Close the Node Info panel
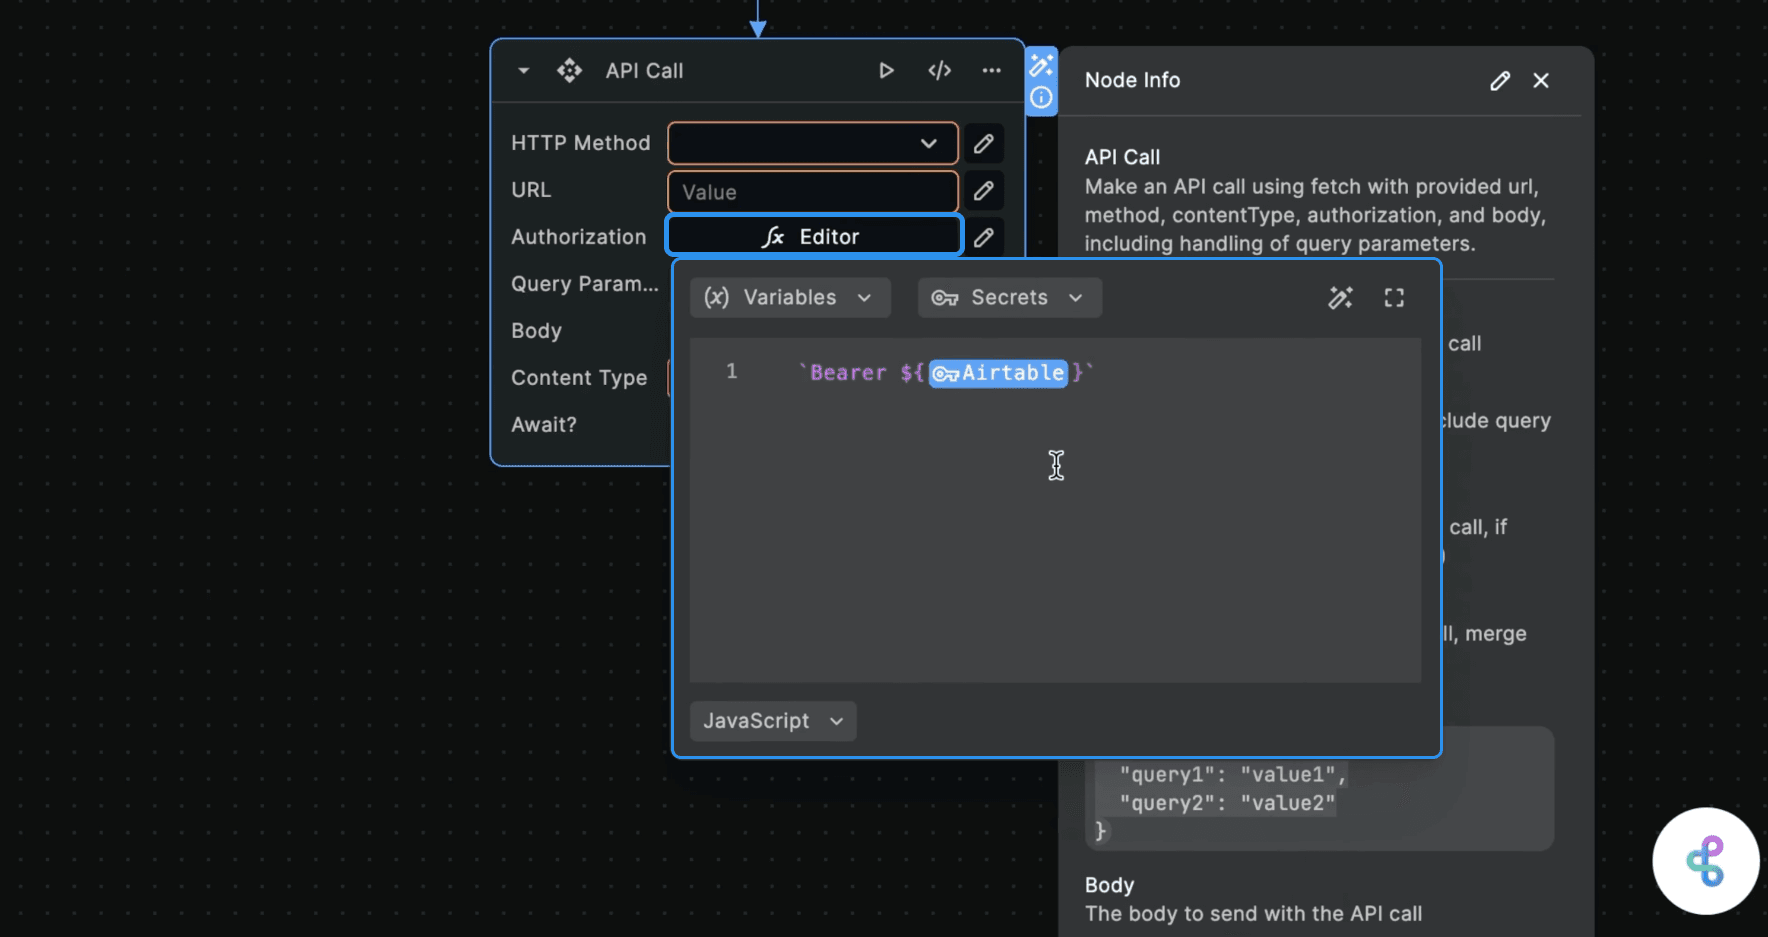Screen dimensions: 1768x937 tap(1542, 80)
